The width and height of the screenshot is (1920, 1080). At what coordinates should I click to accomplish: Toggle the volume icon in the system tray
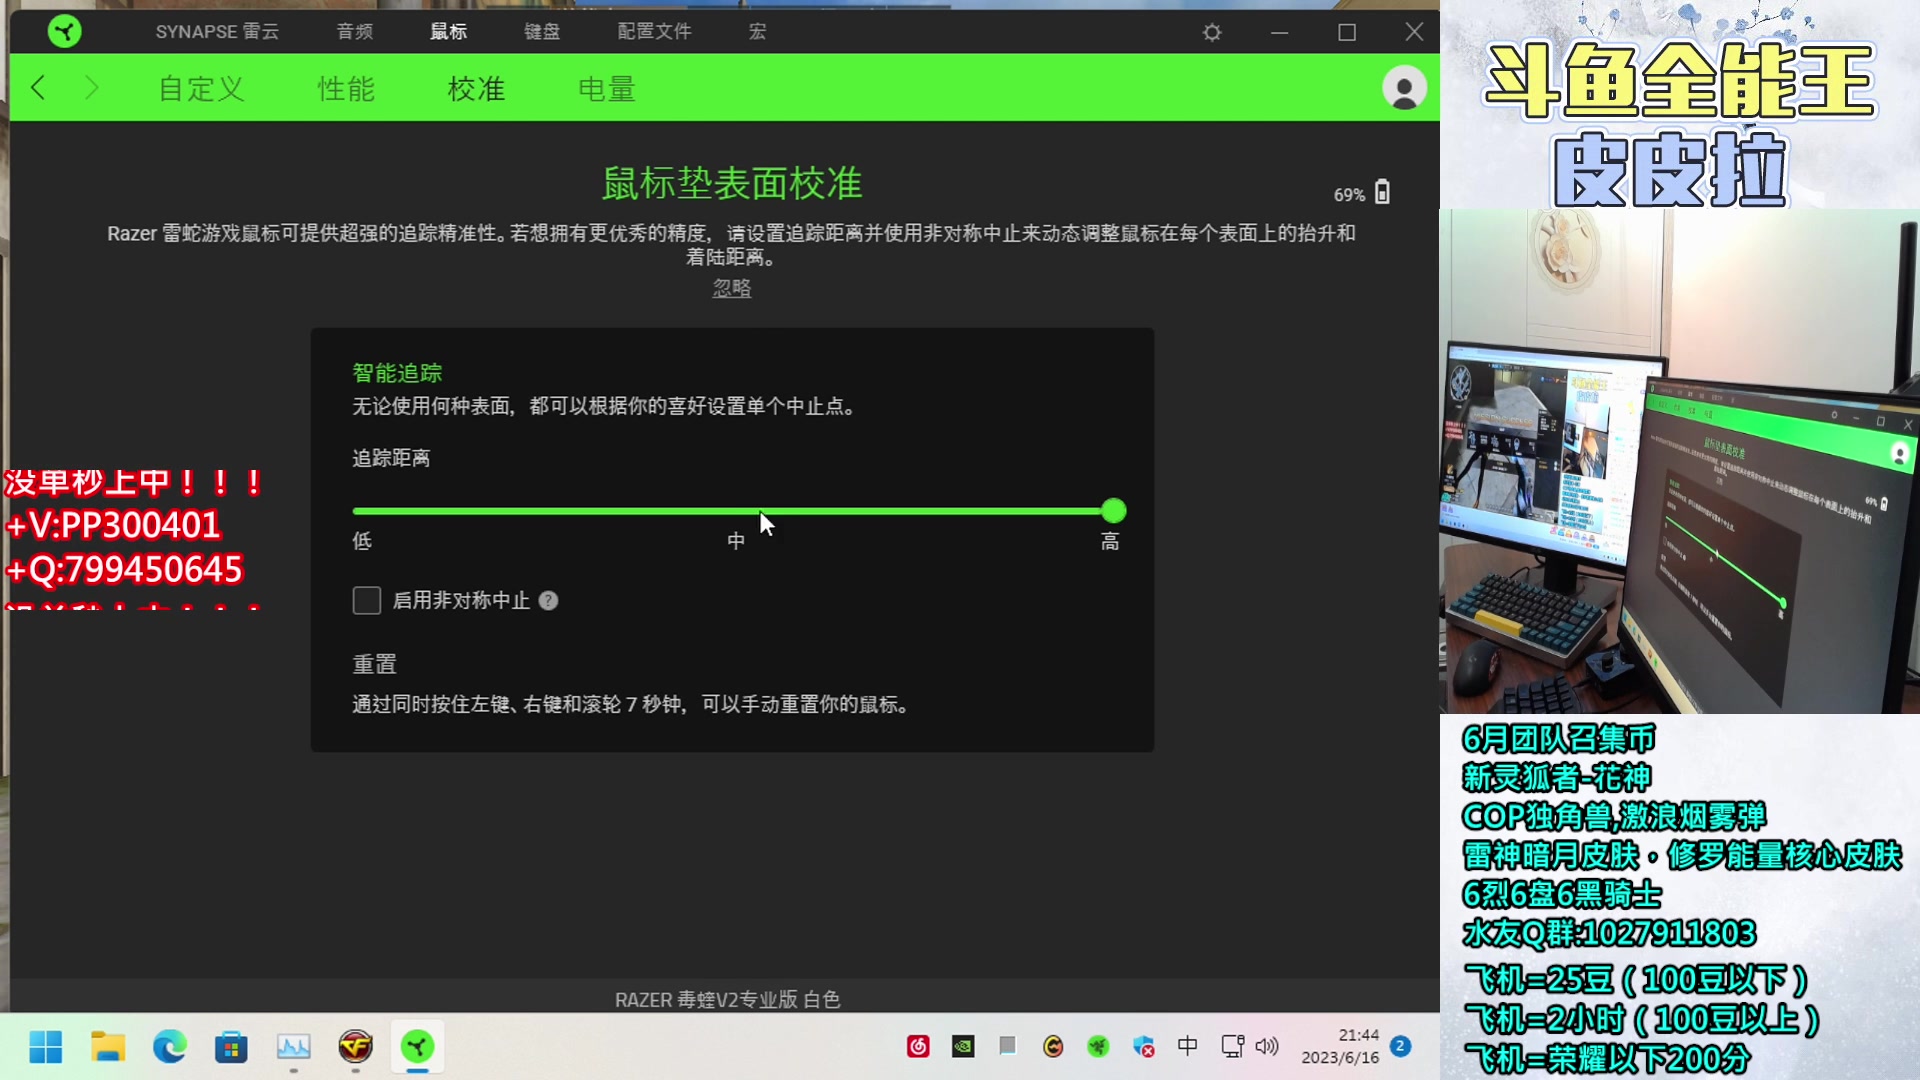tap(1267, 1046)
